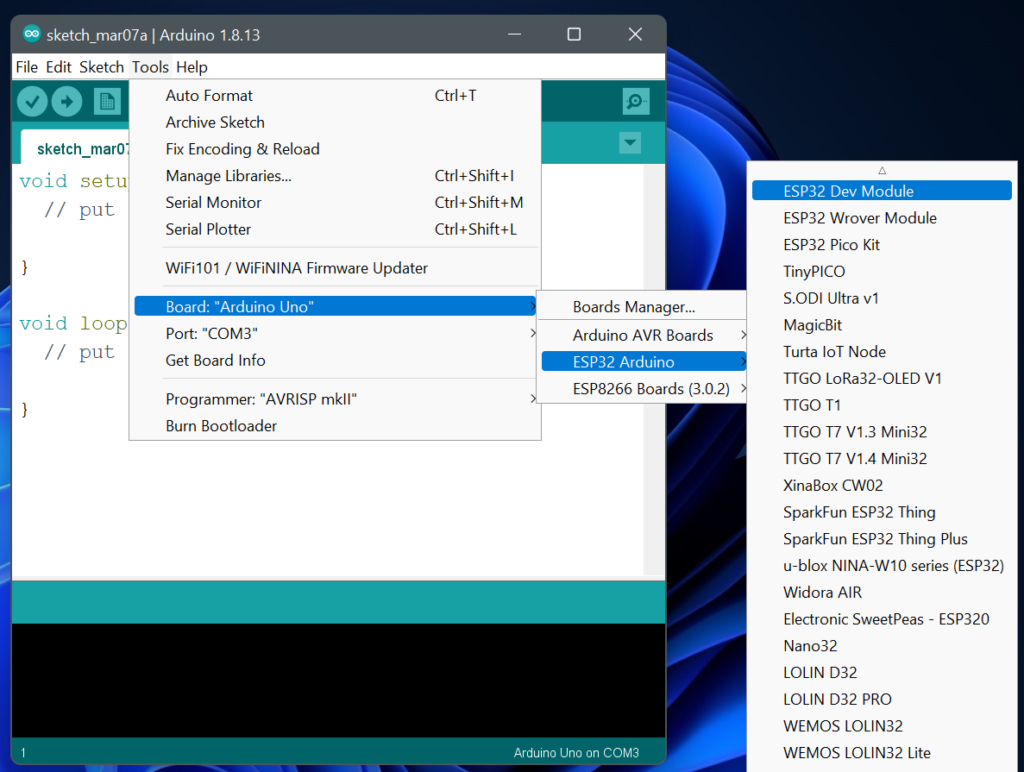Click the scroll-up triangle in the board list
The image size is (1024, 772).
(x=882, y=170)
